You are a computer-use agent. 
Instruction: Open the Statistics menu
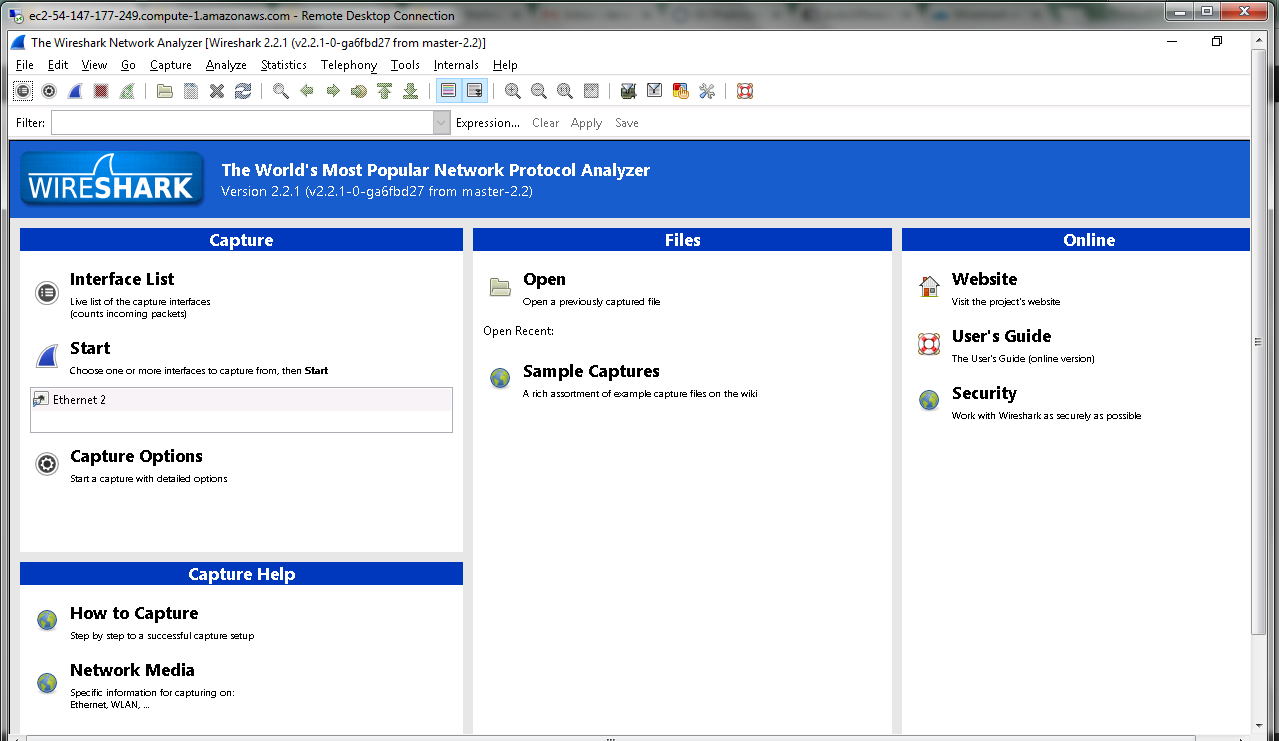[x=283, y=65]
